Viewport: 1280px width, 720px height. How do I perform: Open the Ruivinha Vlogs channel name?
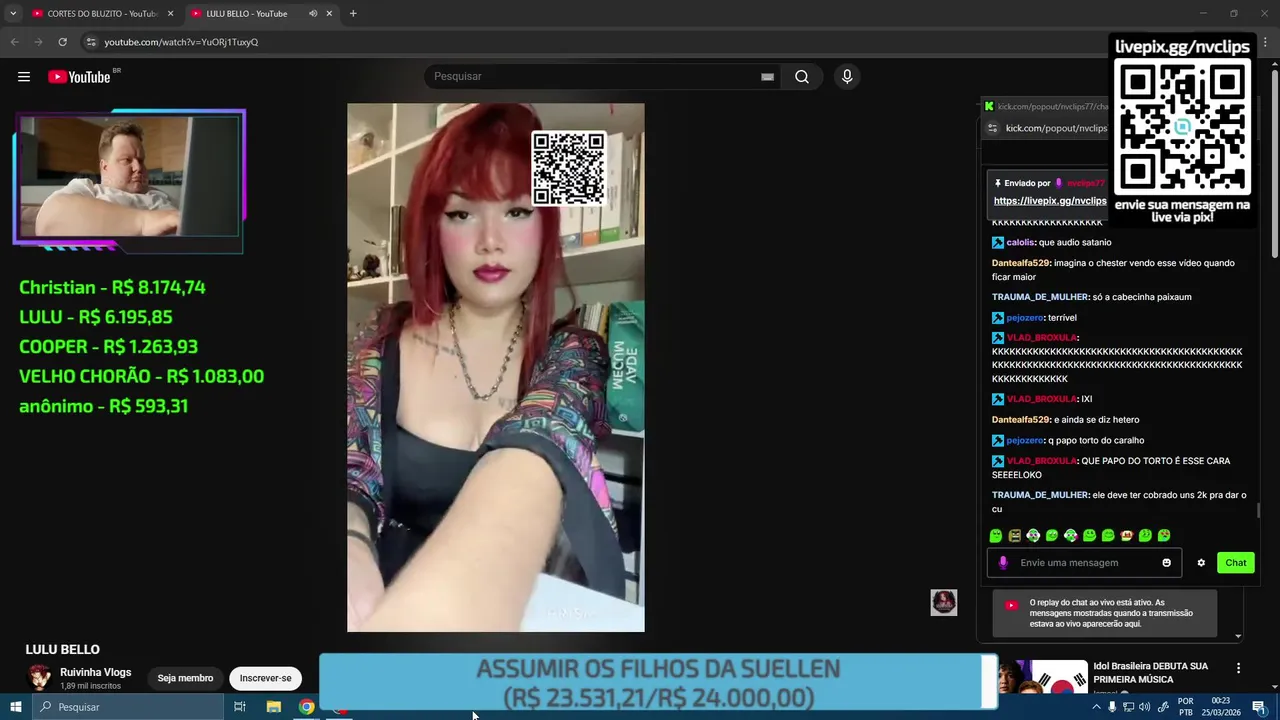(95, 672)
